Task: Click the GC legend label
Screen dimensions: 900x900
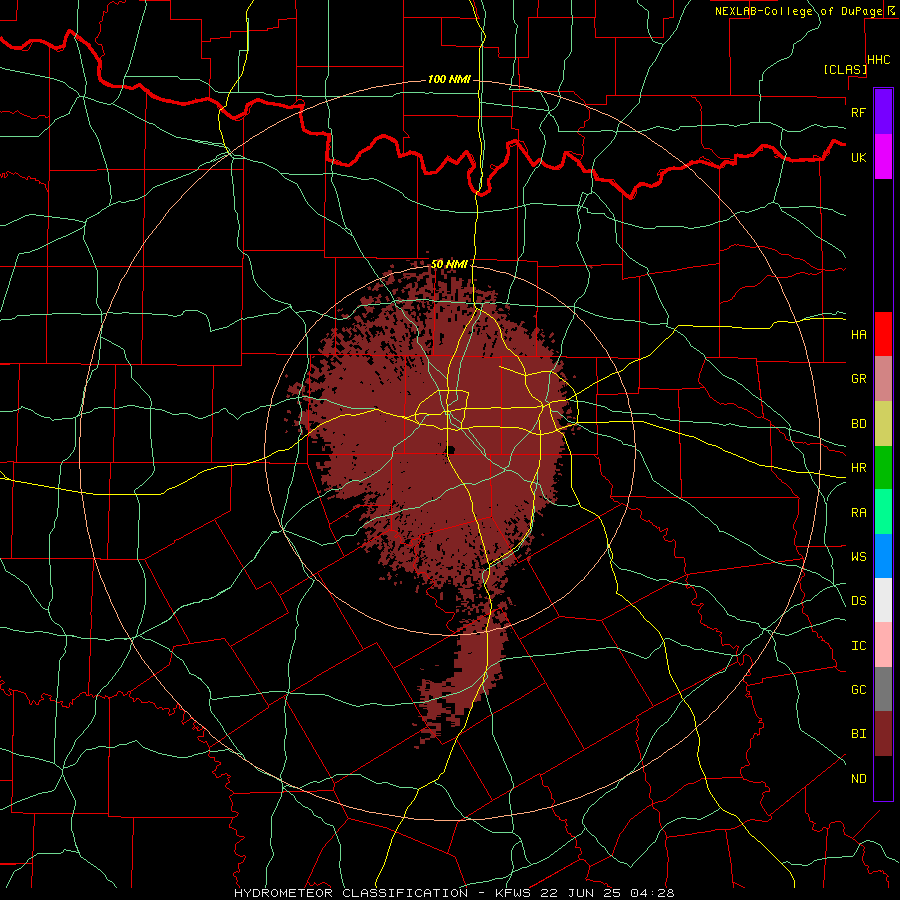Action: click(x=858, y=690)
